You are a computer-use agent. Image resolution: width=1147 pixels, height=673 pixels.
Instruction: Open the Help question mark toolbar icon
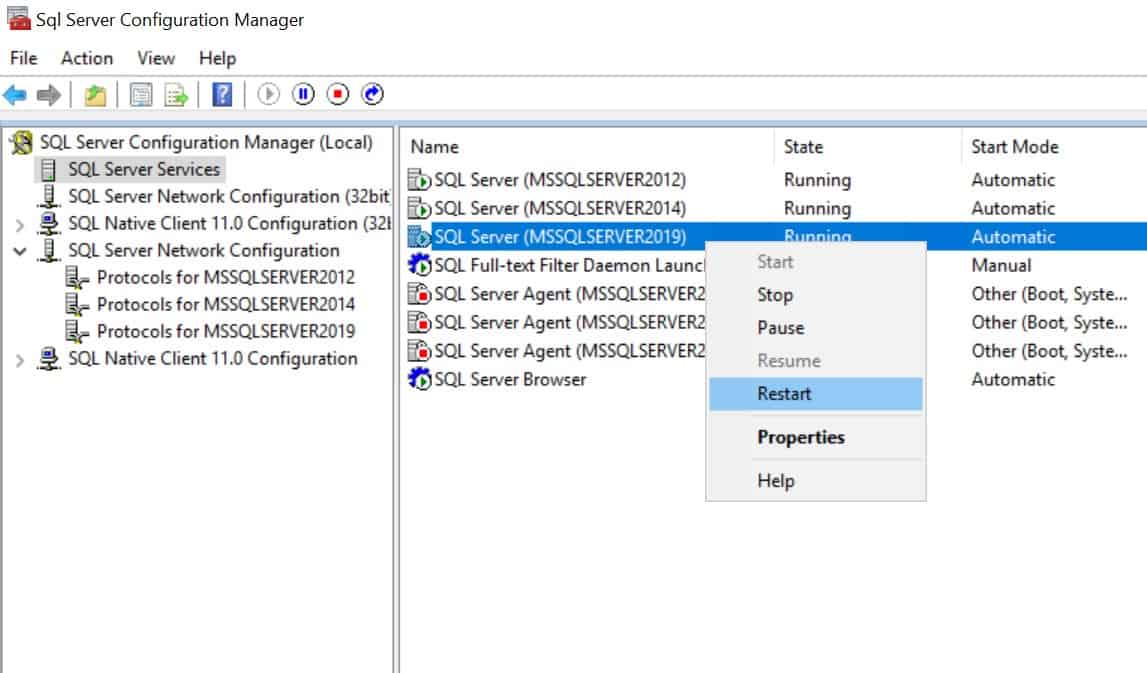(x=222, y=94)
